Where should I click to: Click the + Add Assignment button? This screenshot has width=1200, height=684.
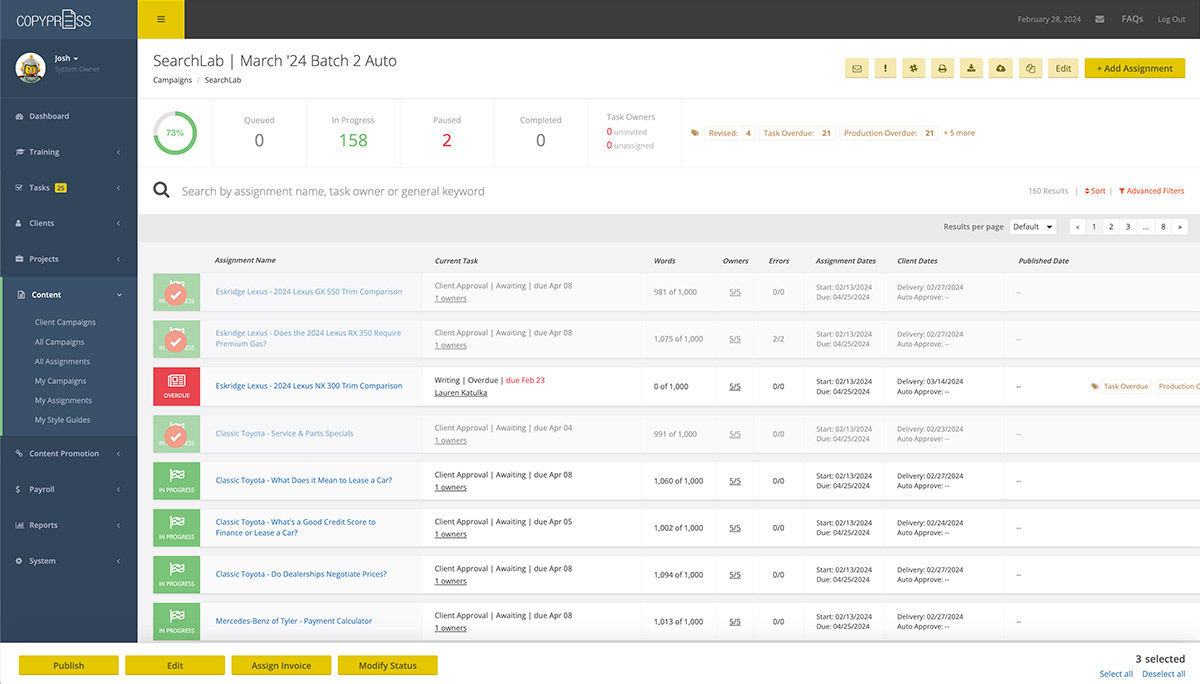pos(1134,68)
